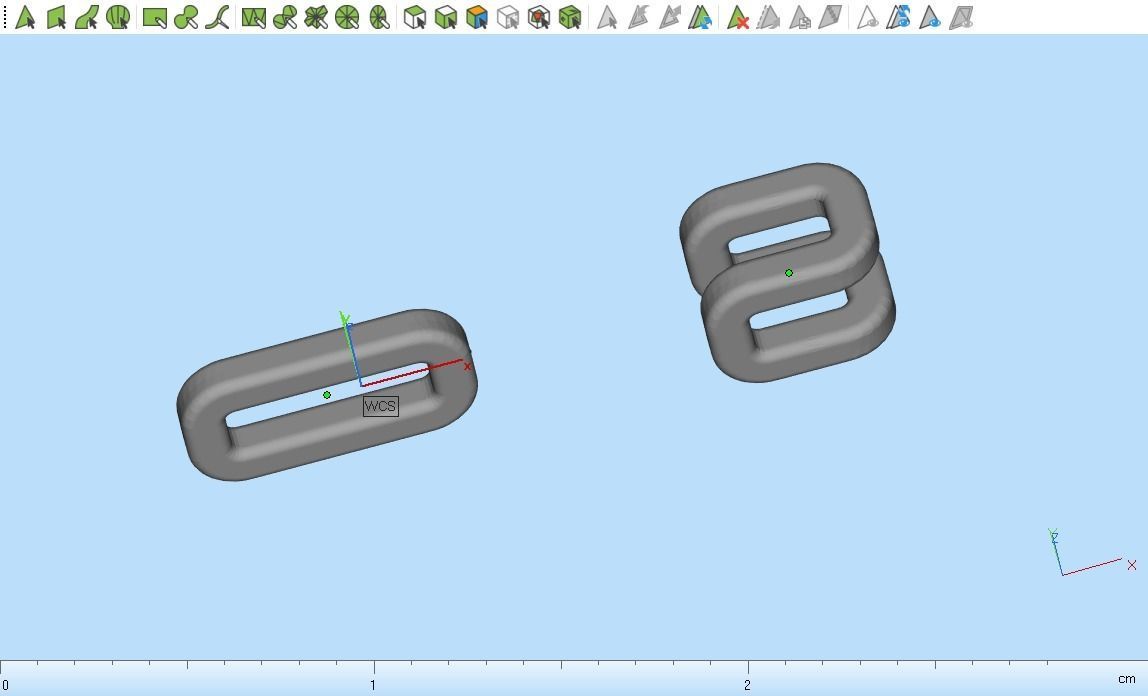
Task: Select the cube with green top face
Action: point(415,17)
